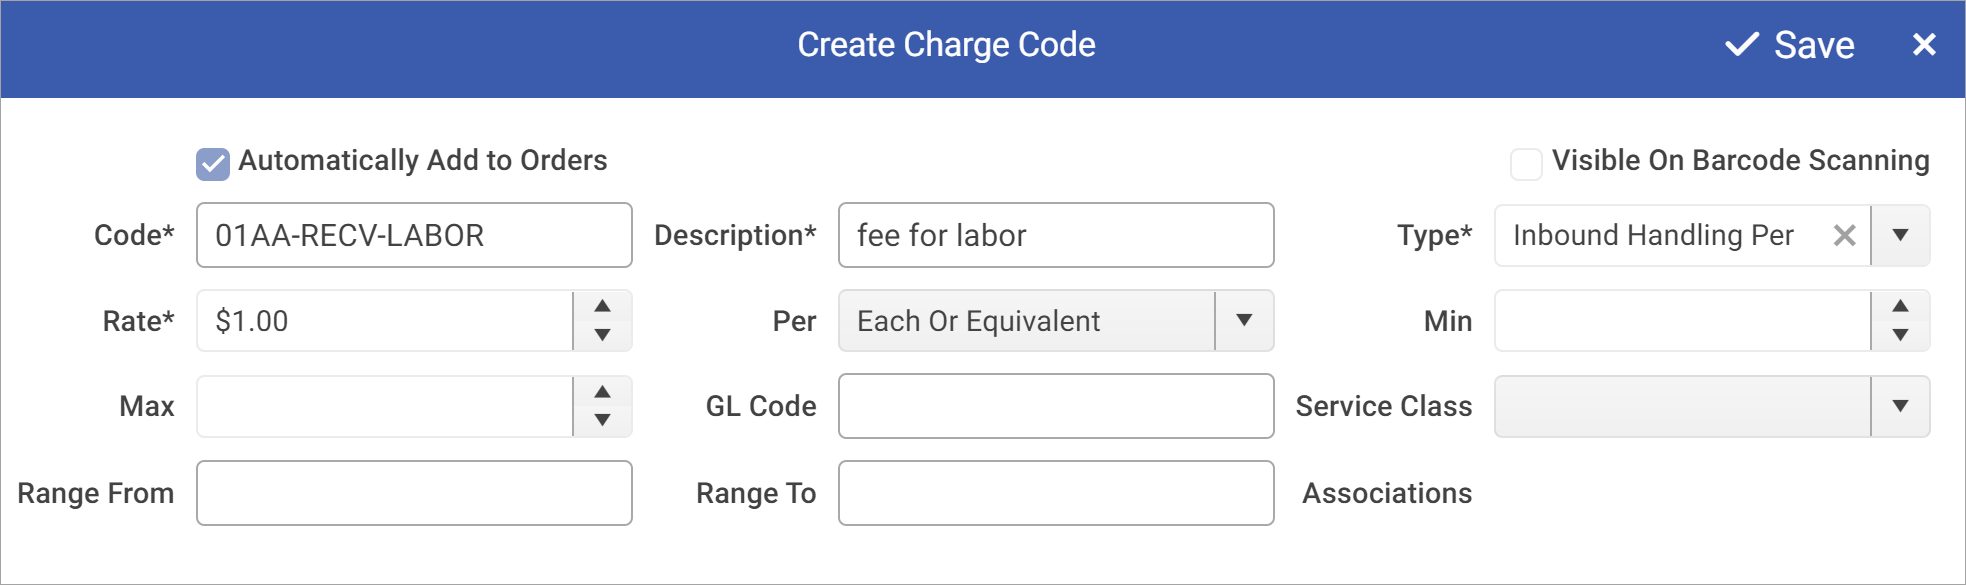Screen dimensions: 1966x585
Task: Click the checkmark icon next to Save
Action: (x=1741, y=44)
